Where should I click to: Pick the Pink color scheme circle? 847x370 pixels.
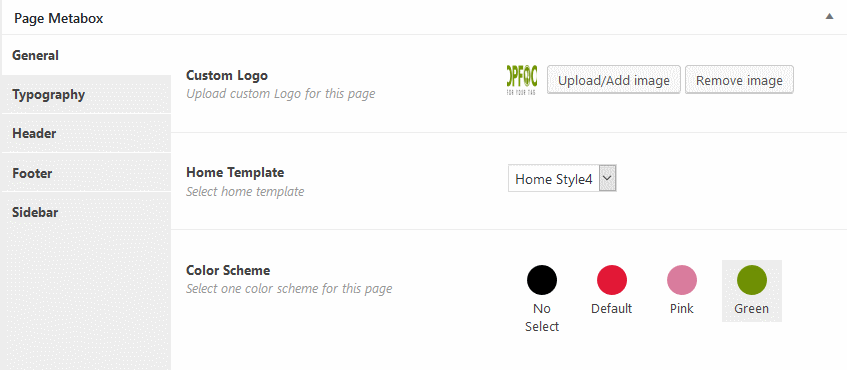pos(682,280)
